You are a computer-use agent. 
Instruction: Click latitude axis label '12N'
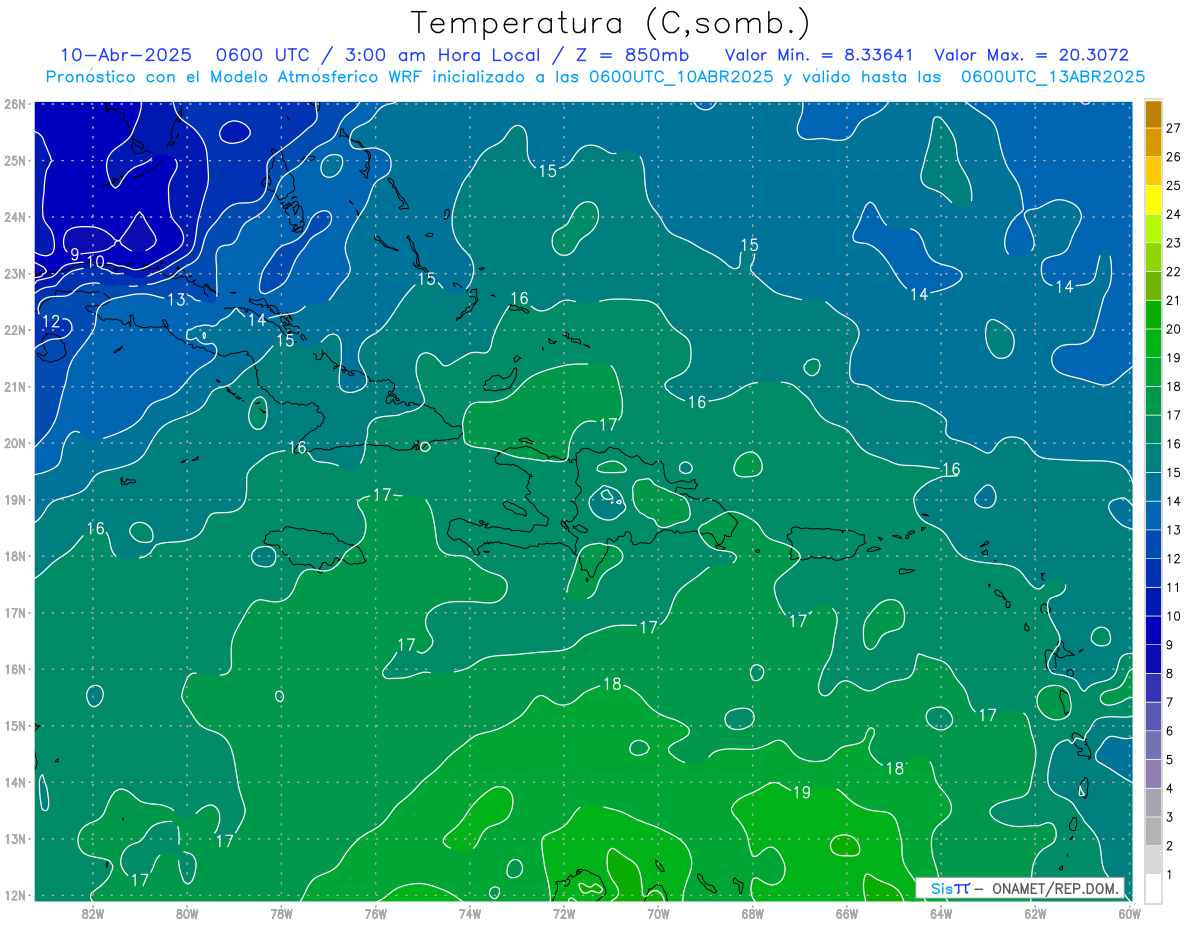(14, 895)
